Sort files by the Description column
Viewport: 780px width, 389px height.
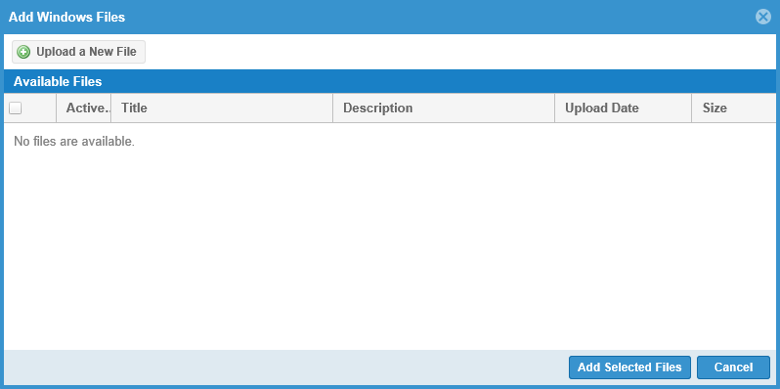[x=444, y=108]
